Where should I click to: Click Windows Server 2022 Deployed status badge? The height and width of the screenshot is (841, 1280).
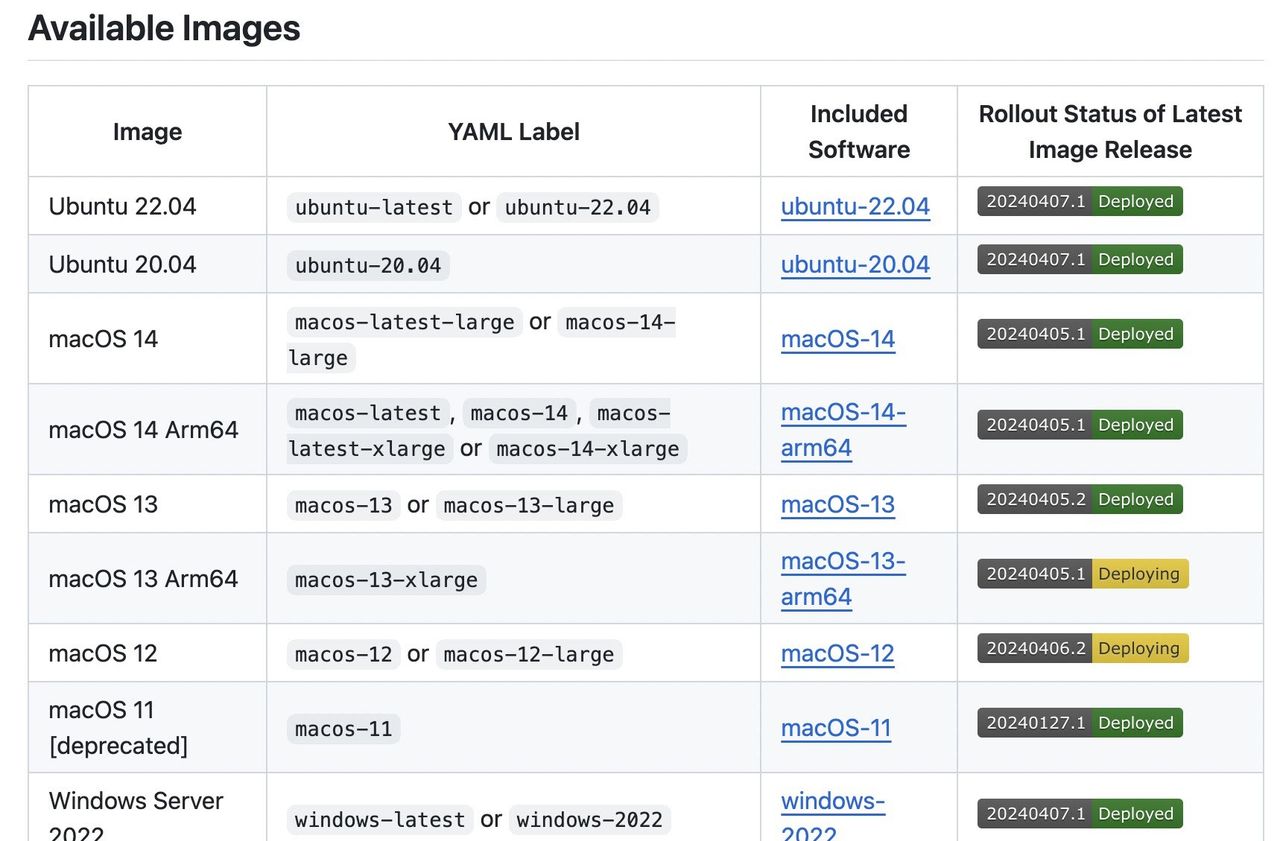tap(1080, 814)
